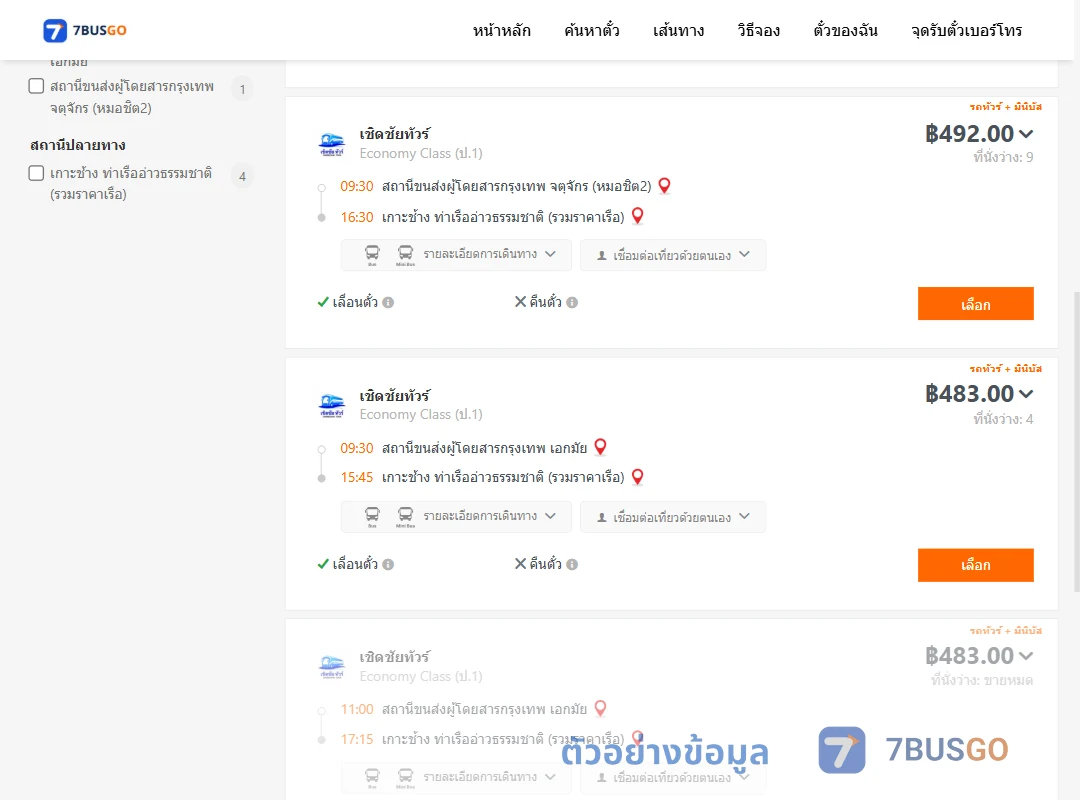Click the info icon next to คืนตั๋ว on ฿492.00 trip
Screen dimensions: 1080x800
[572, 302]
